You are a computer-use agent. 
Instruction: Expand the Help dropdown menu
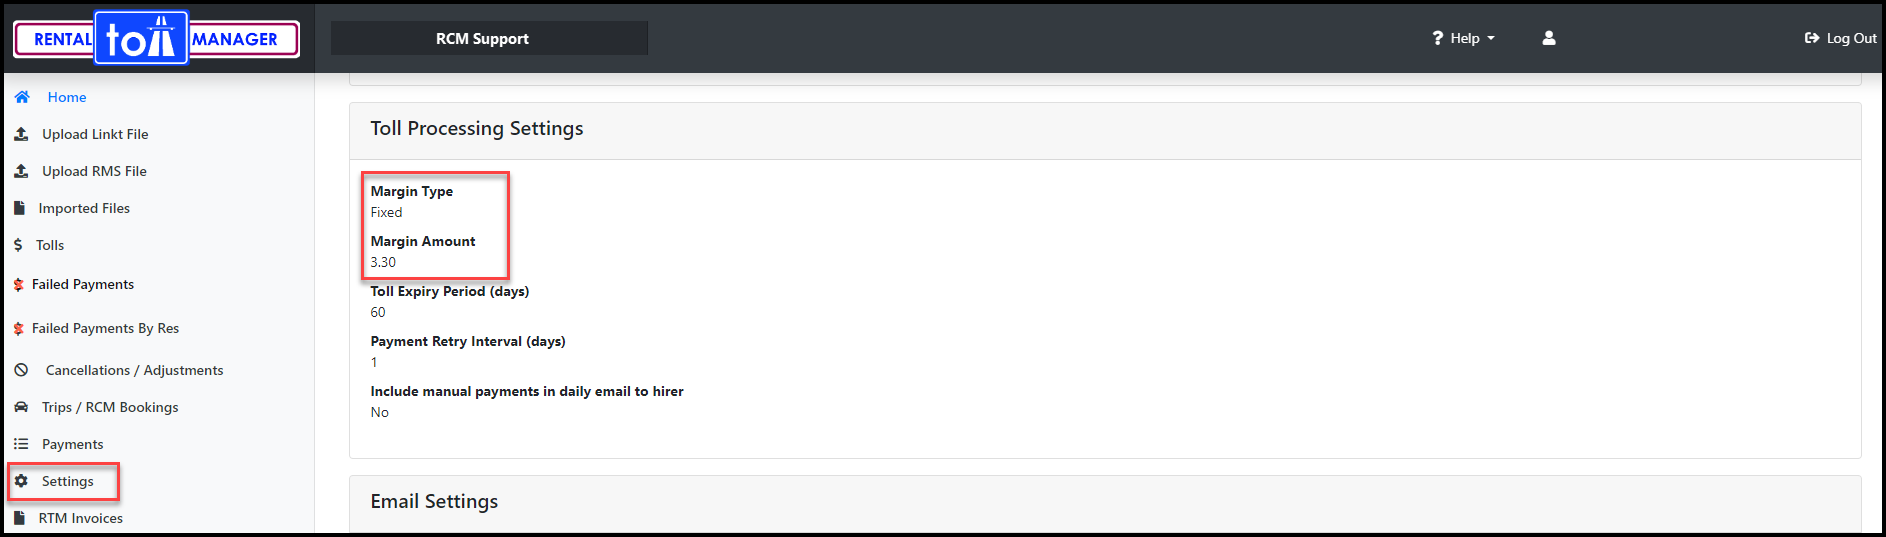1463,38
